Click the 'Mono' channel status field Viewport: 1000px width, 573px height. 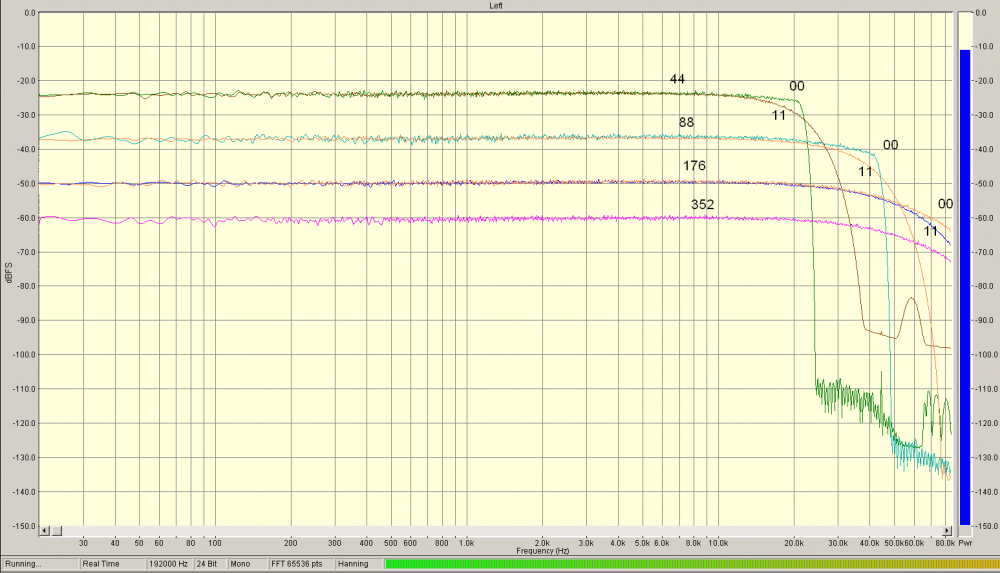[242, 564]
